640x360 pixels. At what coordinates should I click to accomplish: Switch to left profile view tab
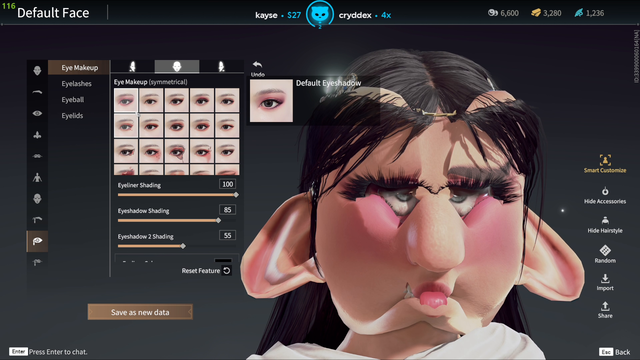coord(132,67)
